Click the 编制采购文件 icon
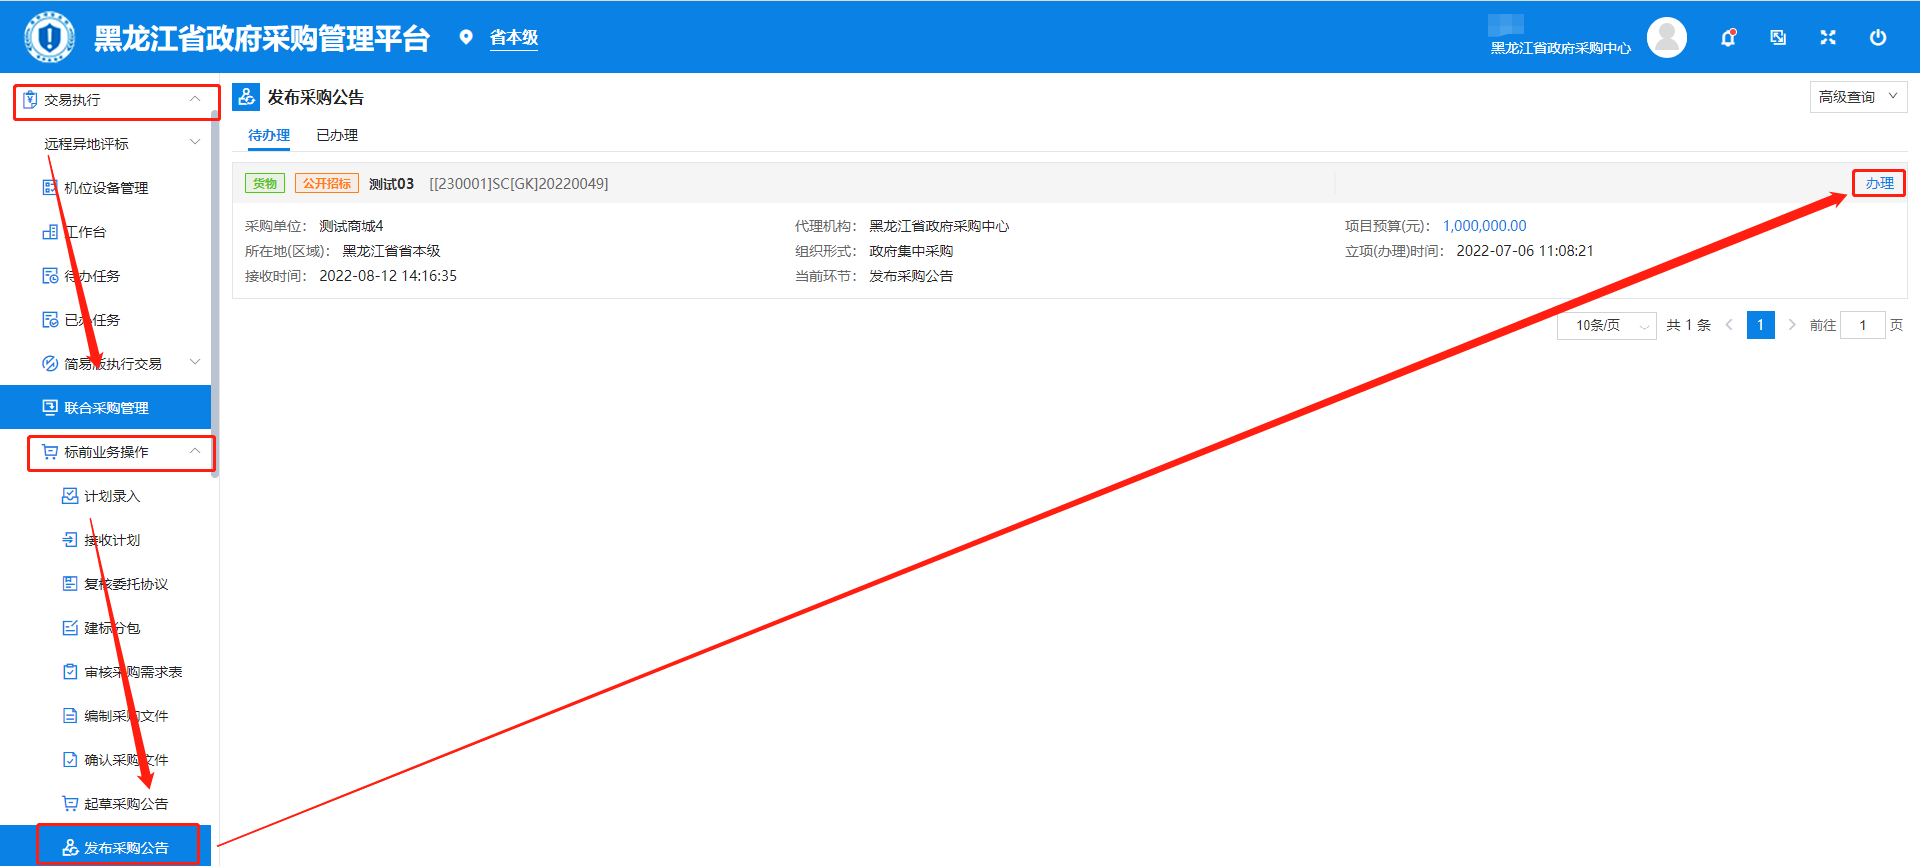The height and width of the screenshot is (866, 1920). click(70, 716)
